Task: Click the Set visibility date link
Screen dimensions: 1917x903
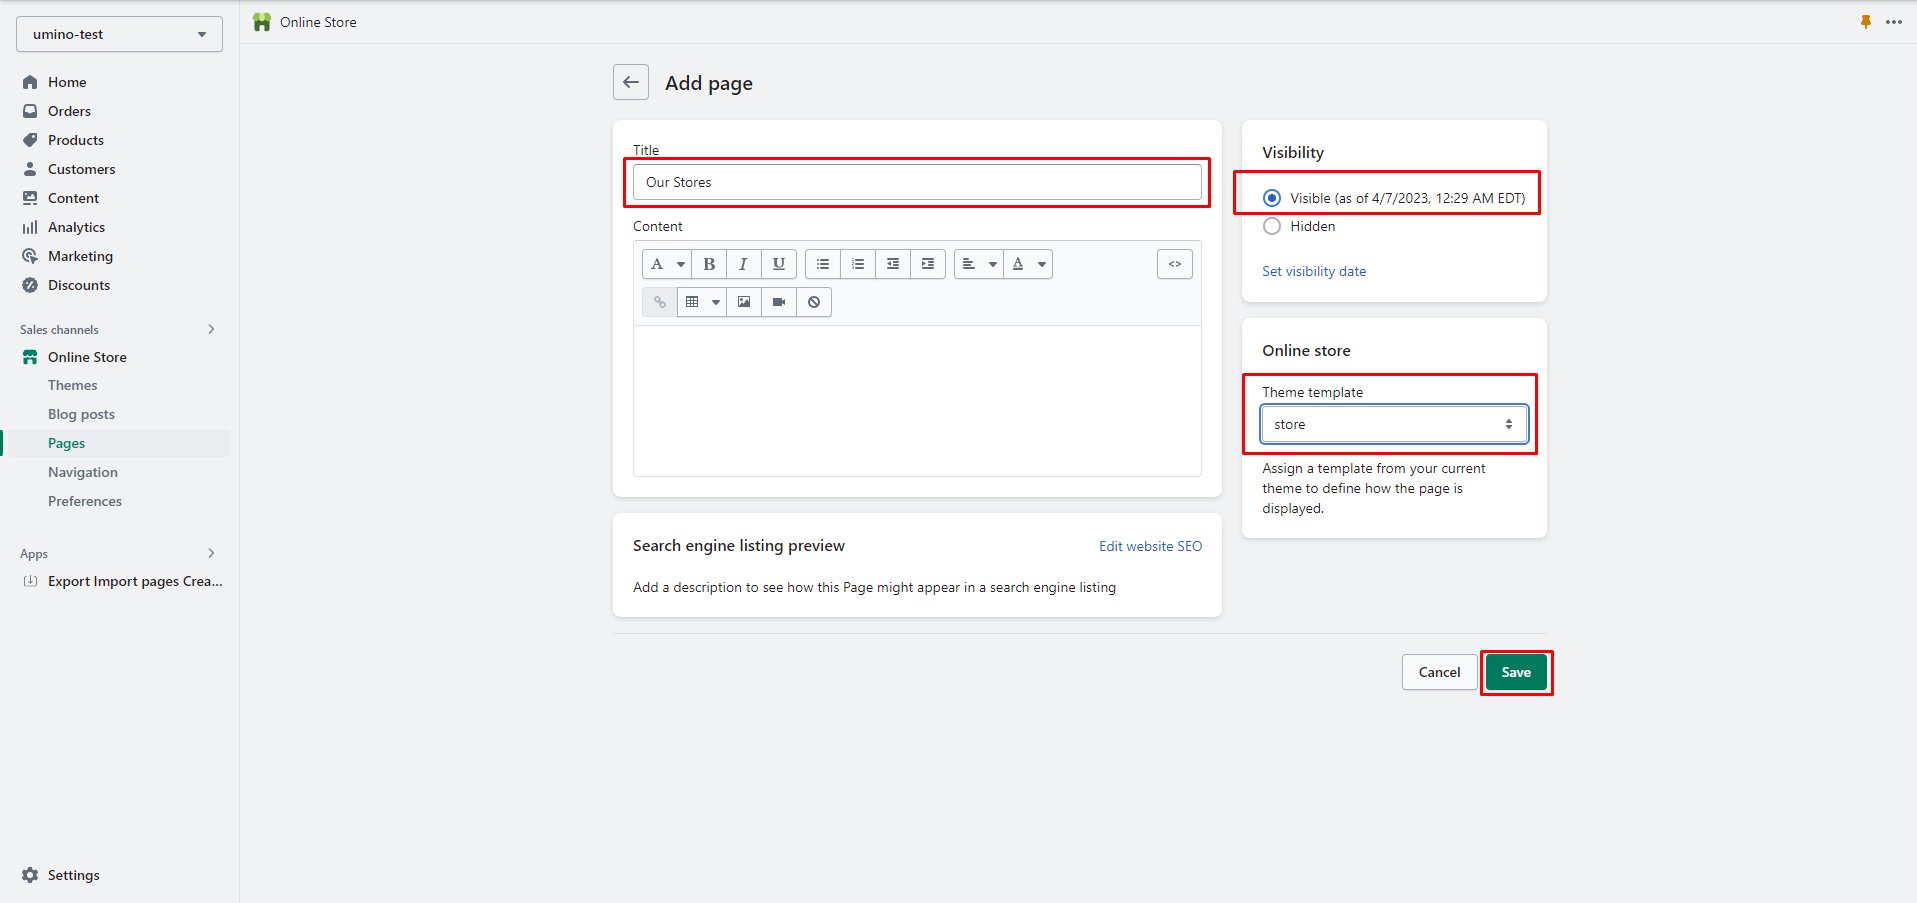Action: tap(1314, 271)
